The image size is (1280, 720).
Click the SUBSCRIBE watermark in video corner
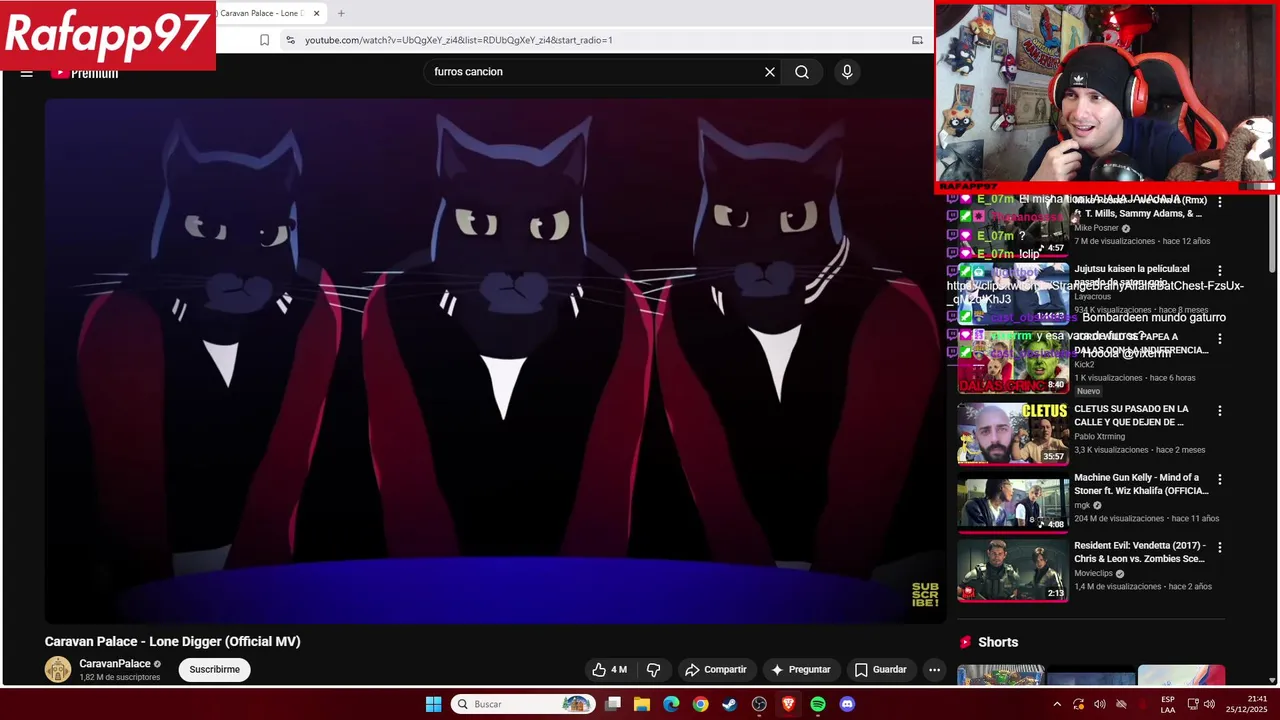(925, 595)
